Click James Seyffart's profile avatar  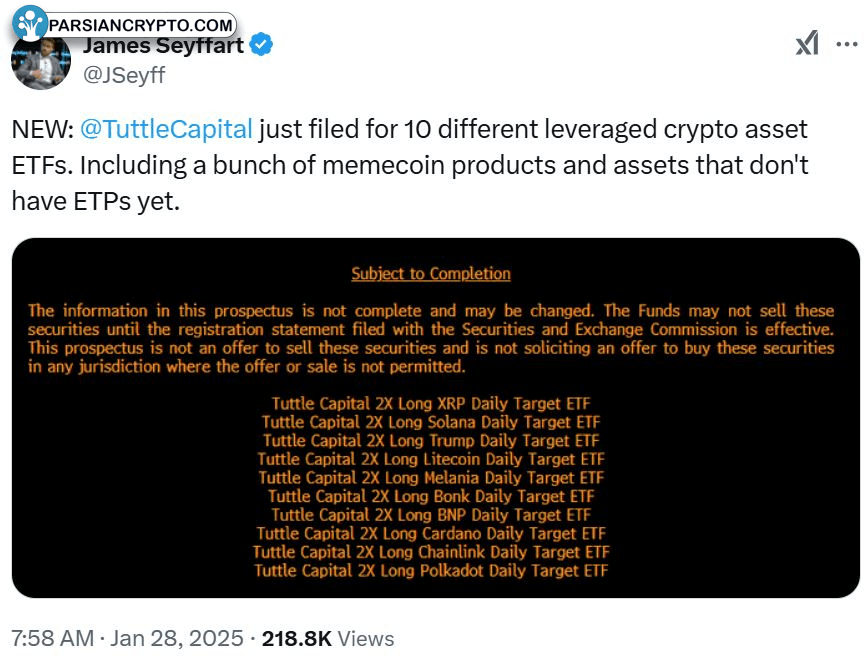tap(40, 62)
